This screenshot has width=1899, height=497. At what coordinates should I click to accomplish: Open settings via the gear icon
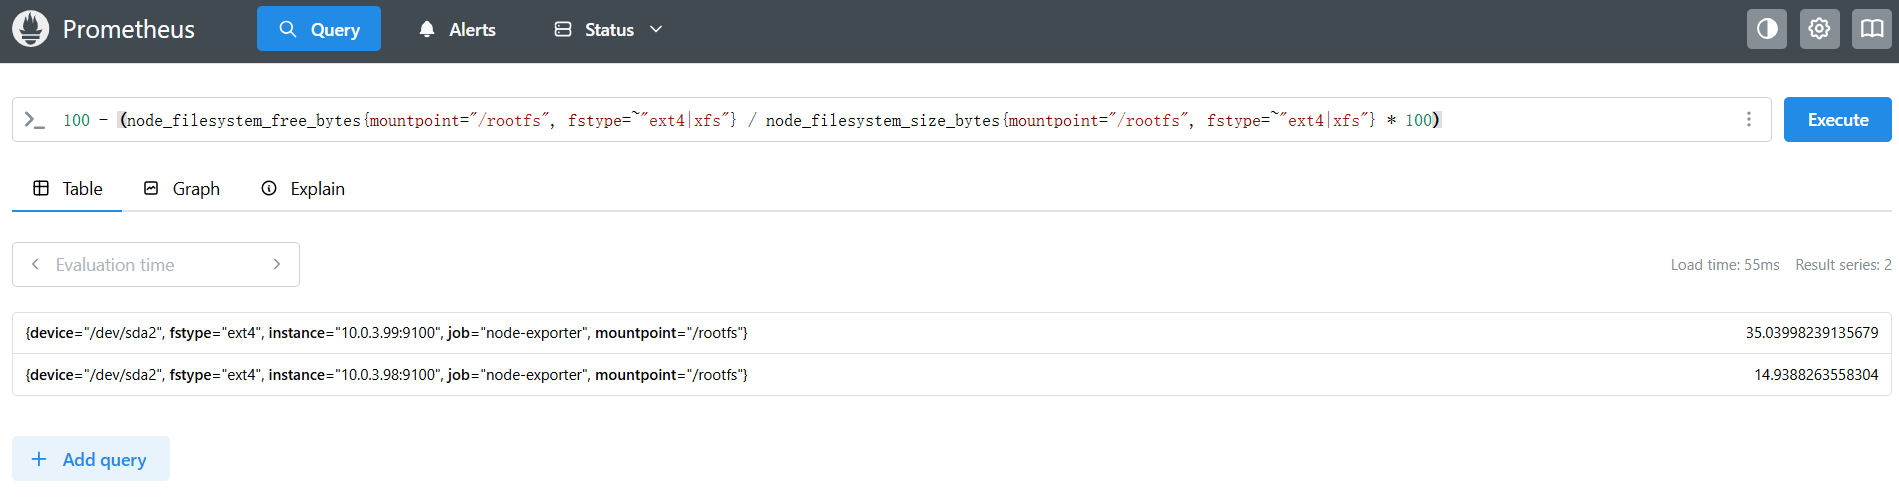coord(1819,29)
